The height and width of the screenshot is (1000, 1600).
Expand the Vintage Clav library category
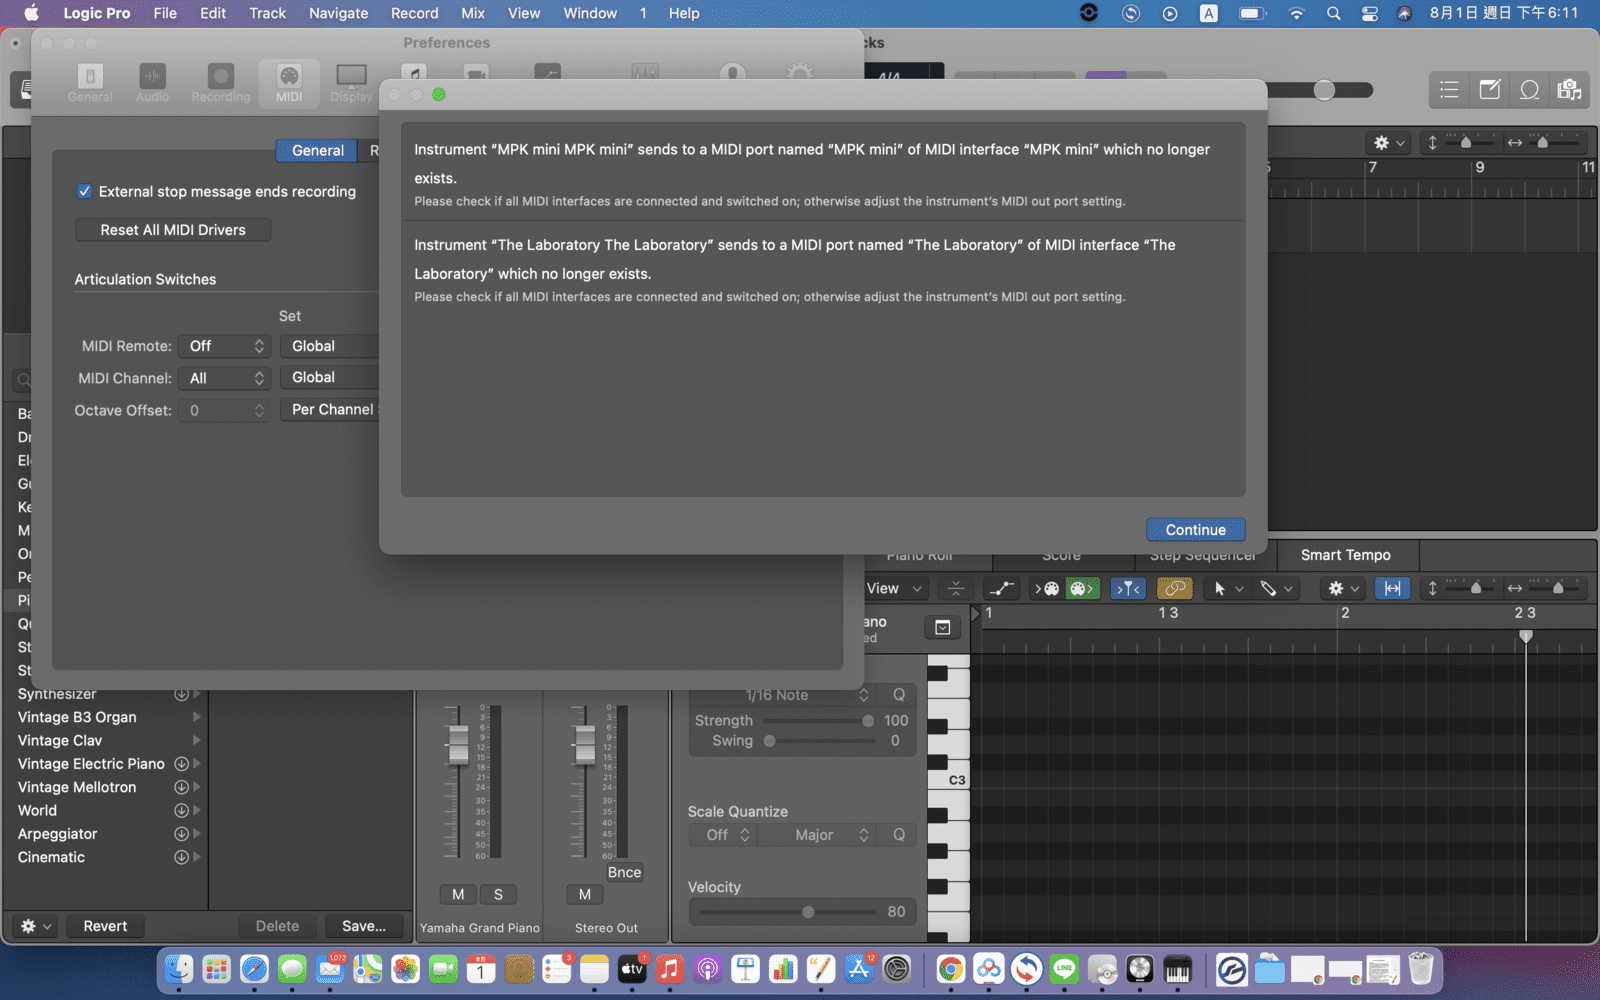point(196,740)
